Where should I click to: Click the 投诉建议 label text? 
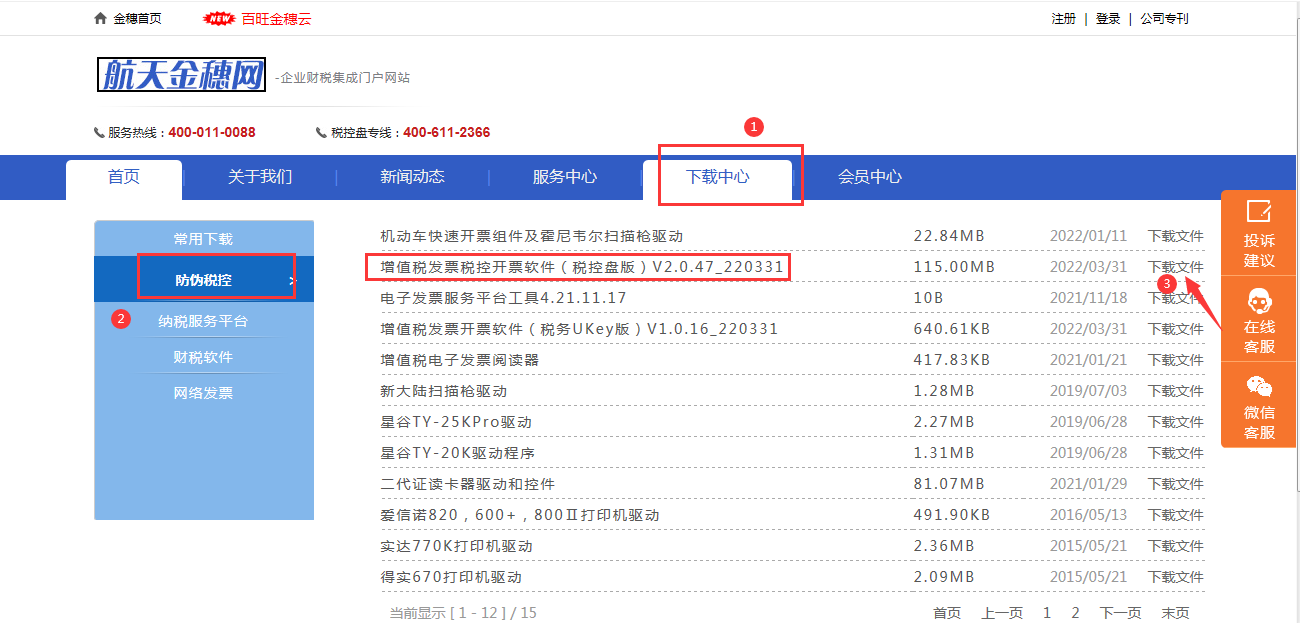click(1259, 250)
